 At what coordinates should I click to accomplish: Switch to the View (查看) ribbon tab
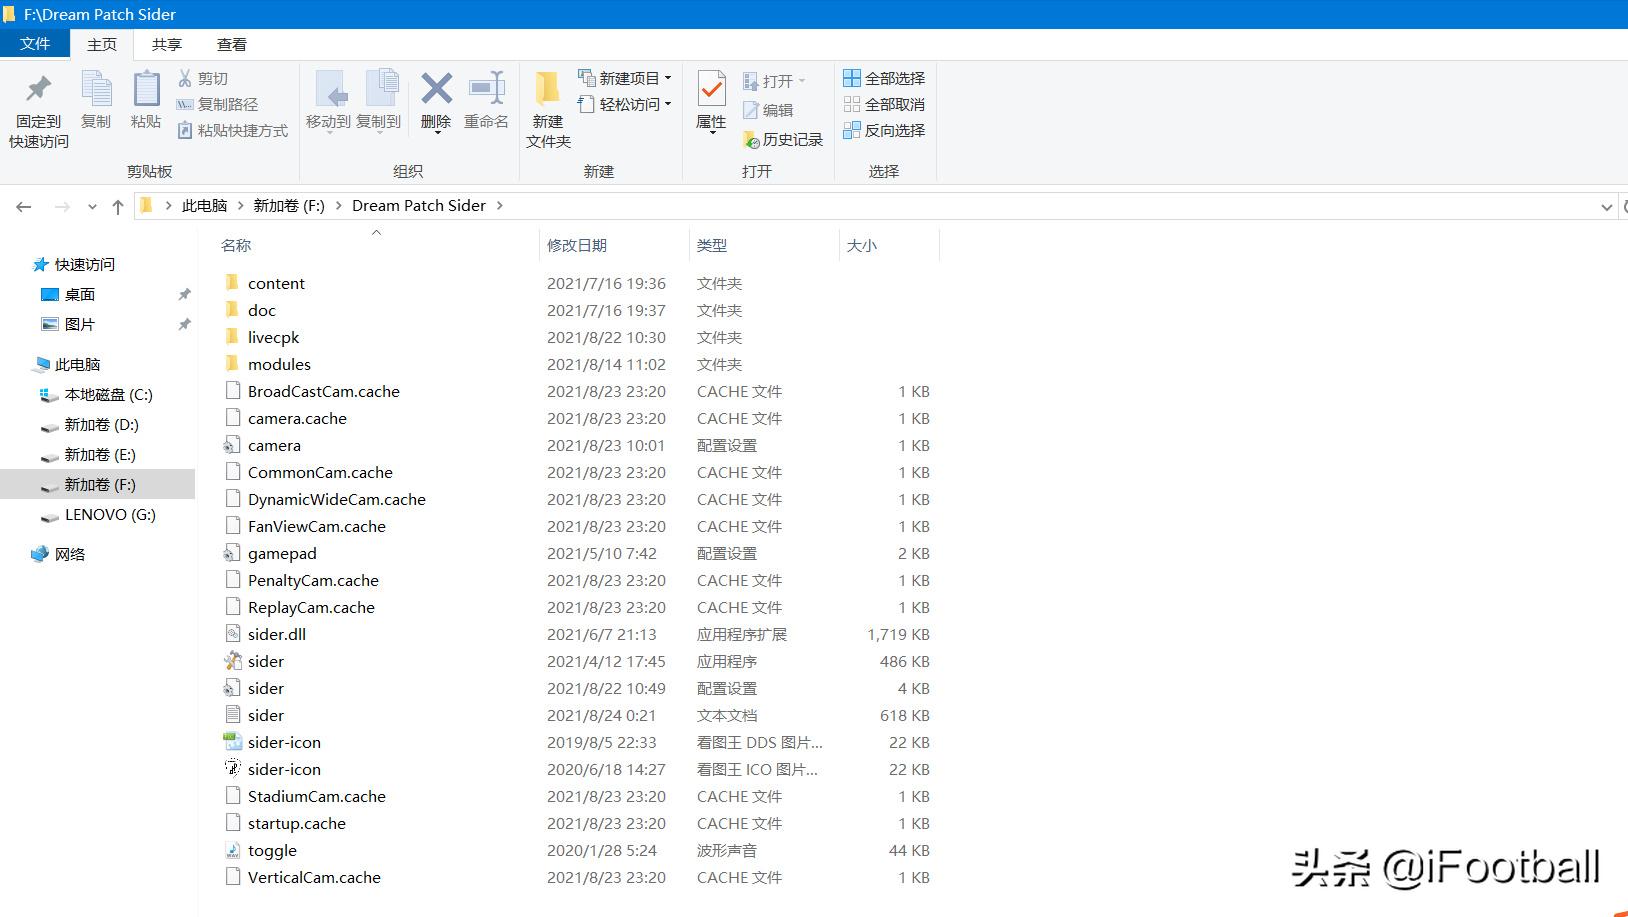point(231,44)
